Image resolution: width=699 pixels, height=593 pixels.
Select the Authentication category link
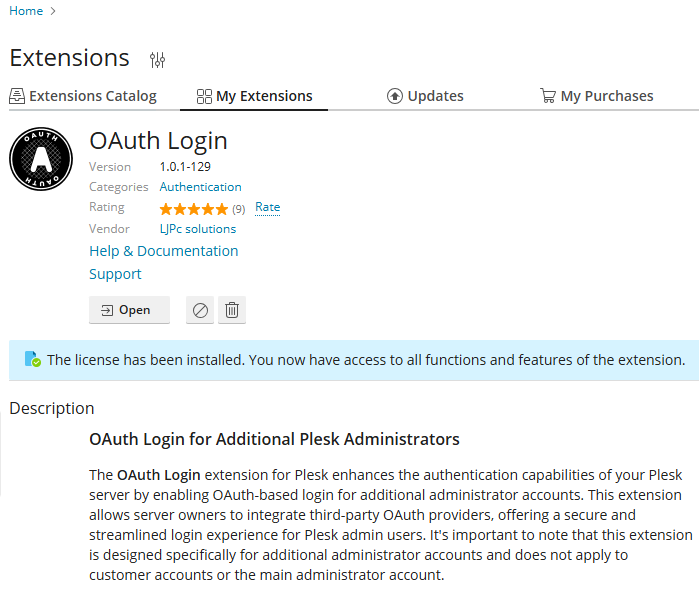point(200,187)
